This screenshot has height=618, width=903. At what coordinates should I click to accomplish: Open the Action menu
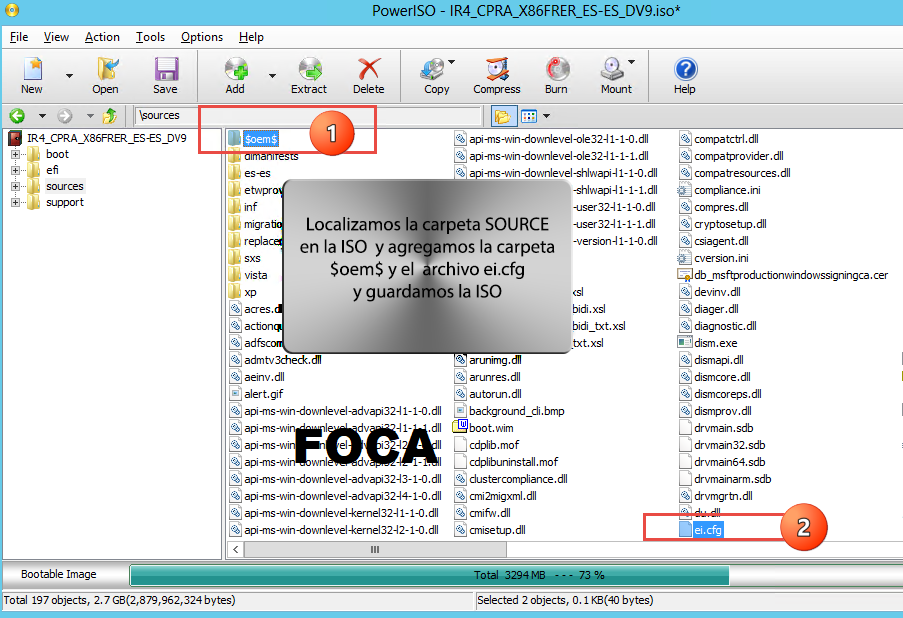tap(102, 37)
